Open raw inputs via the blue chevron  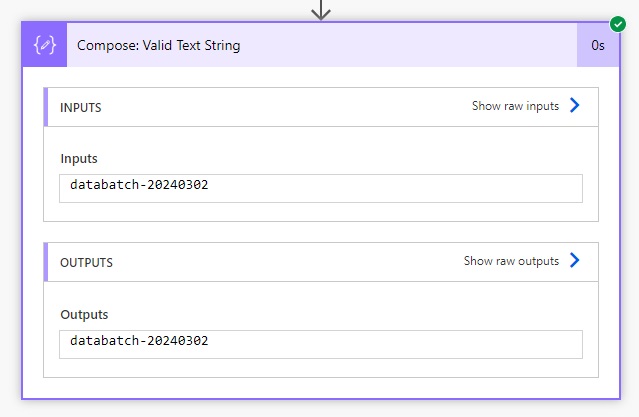click(575, 105)
